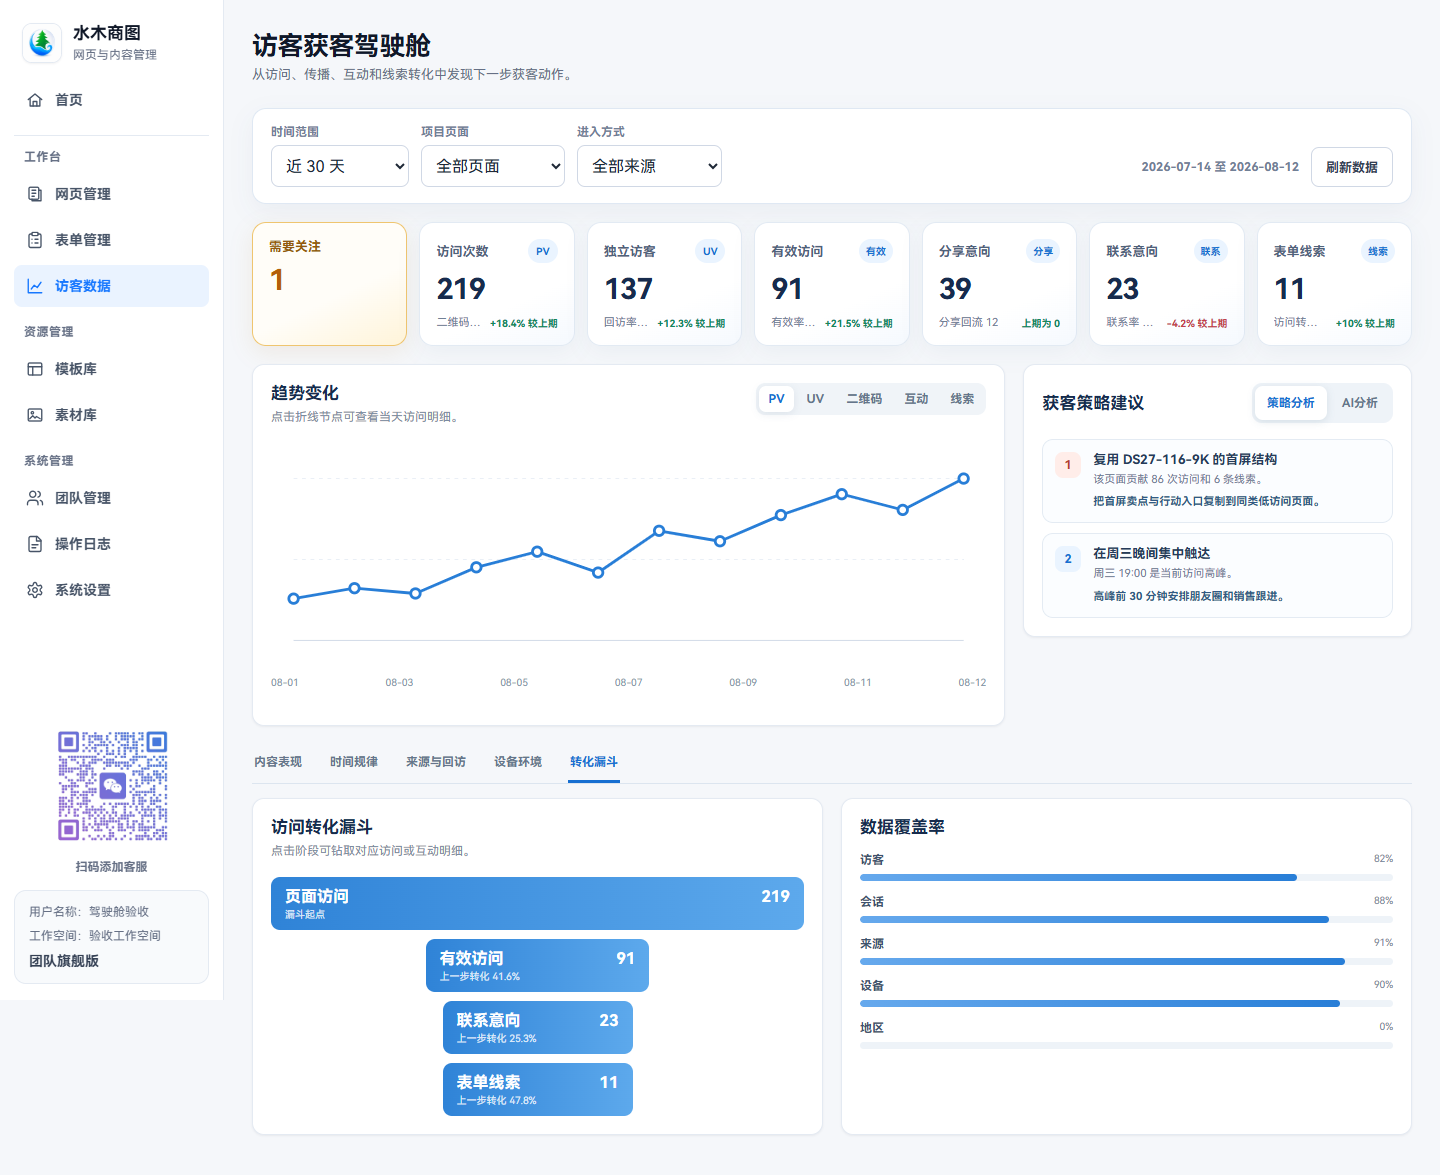This screenshot has width=1440, height=1175.
Task: Open the 设备环境 tab
Action: (x=518, y=762)
